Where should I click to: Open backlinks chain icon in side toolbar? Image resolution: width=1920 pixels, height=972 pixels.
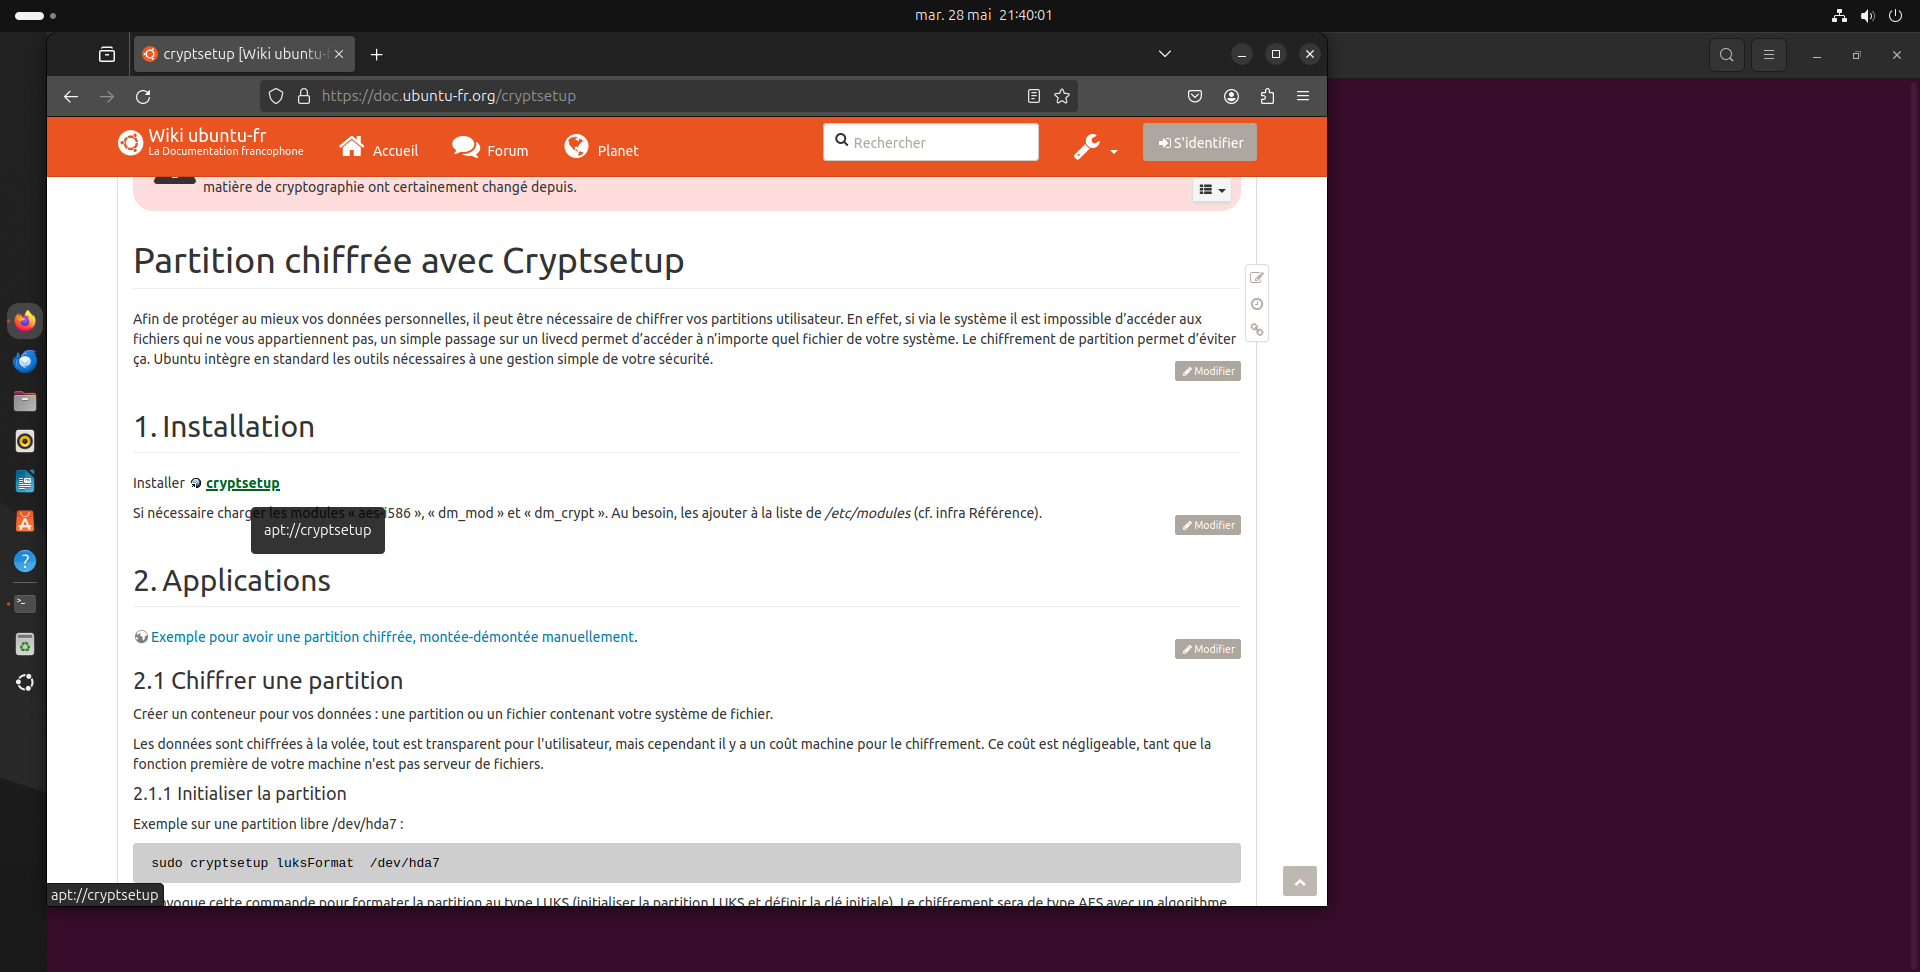1257,330
